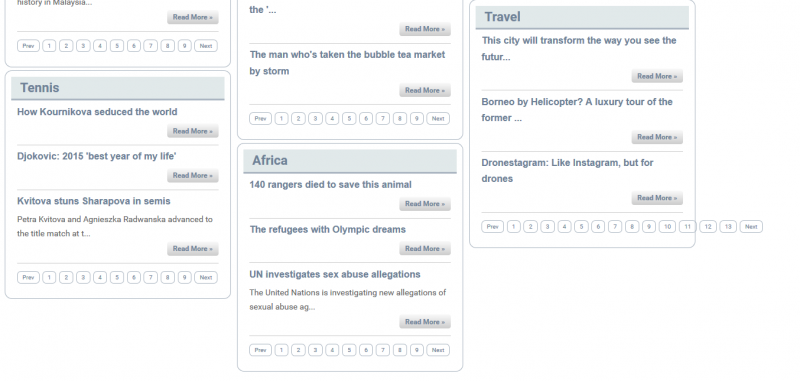The height and width of the screenshot is (381, 800).
Task: Go to page 6 below Malaysia article
Action: [x=134, y=46]
